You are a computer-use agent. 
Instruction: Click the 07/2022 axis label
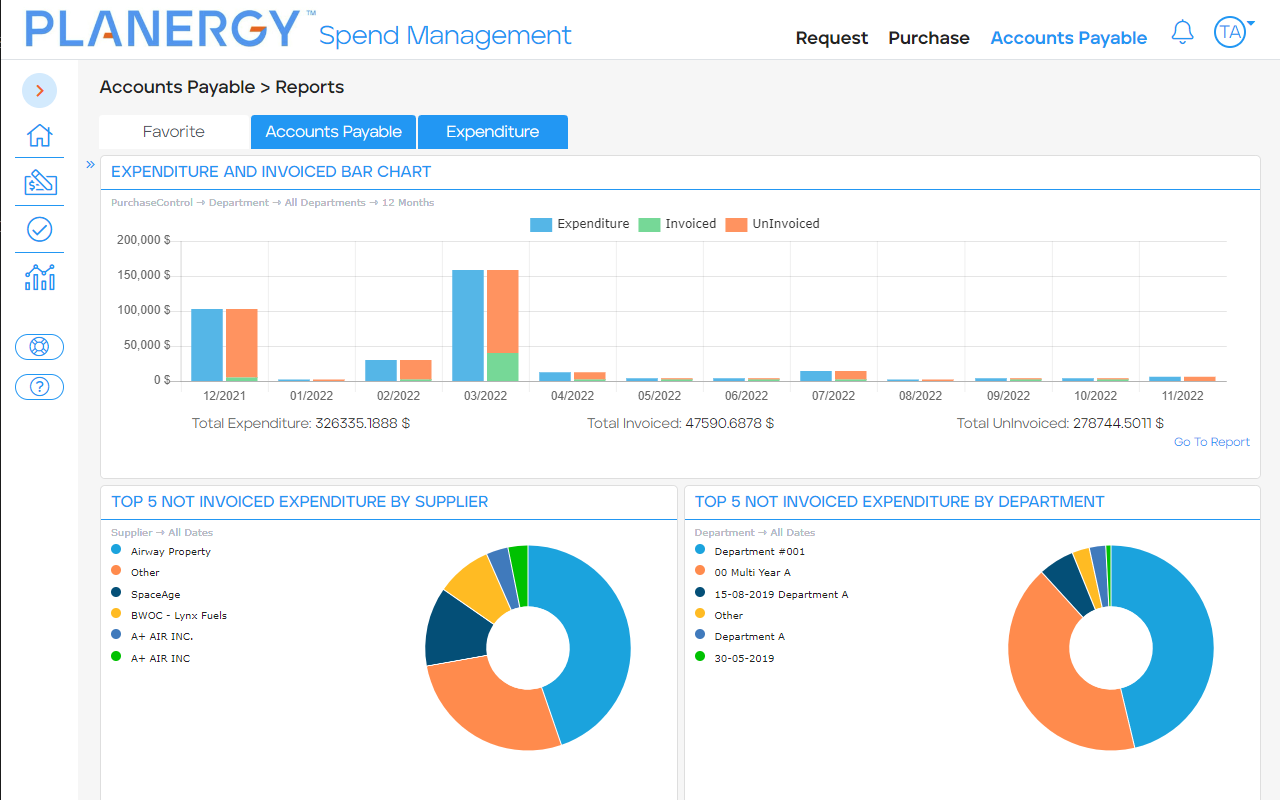833,396
